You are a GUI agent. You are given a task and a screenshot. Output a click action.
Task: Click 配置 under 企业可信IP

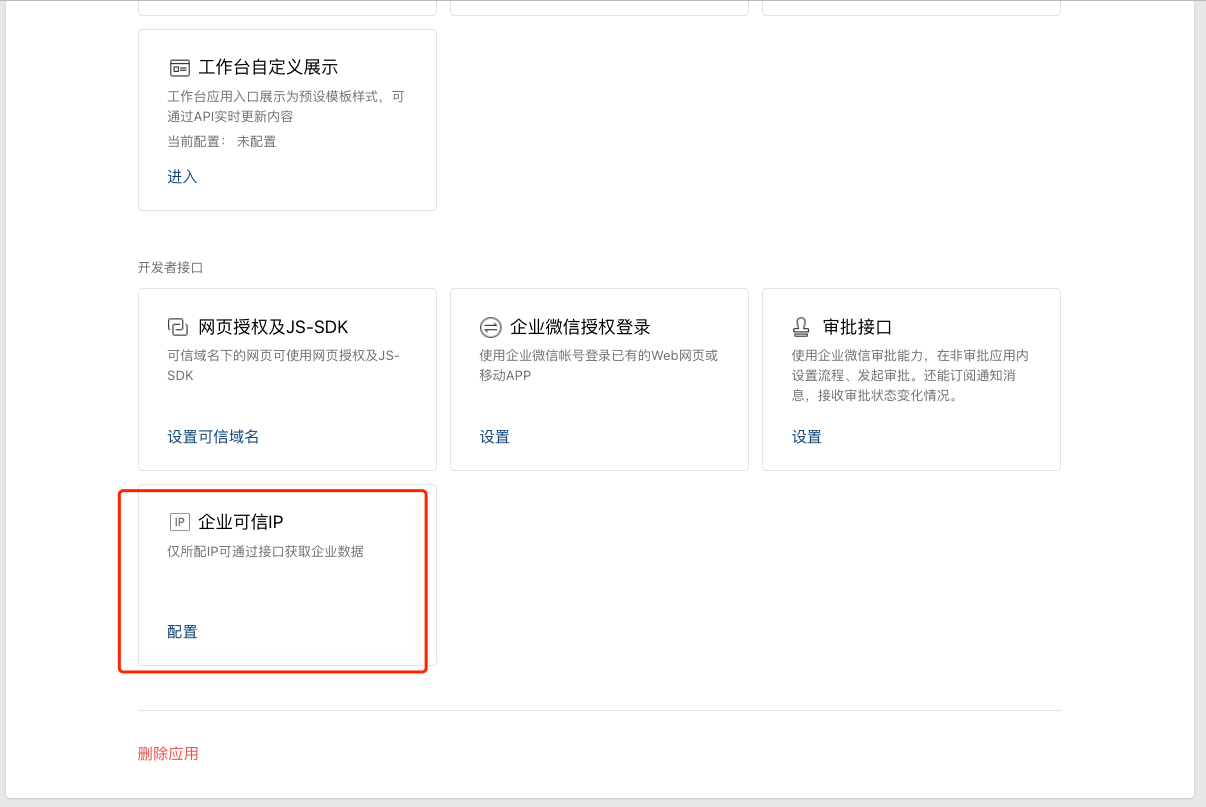(x=182, y=632)
